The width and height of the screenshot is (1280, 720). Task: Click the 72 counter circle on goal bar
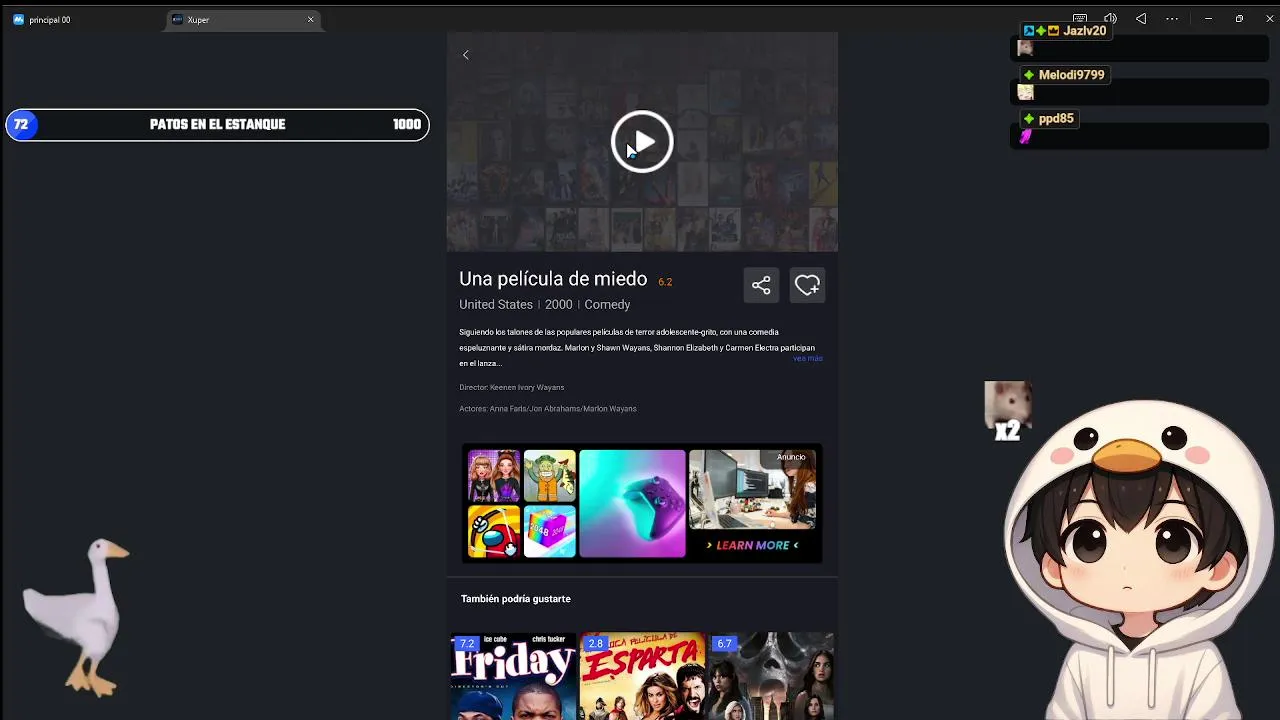[21, 125]
